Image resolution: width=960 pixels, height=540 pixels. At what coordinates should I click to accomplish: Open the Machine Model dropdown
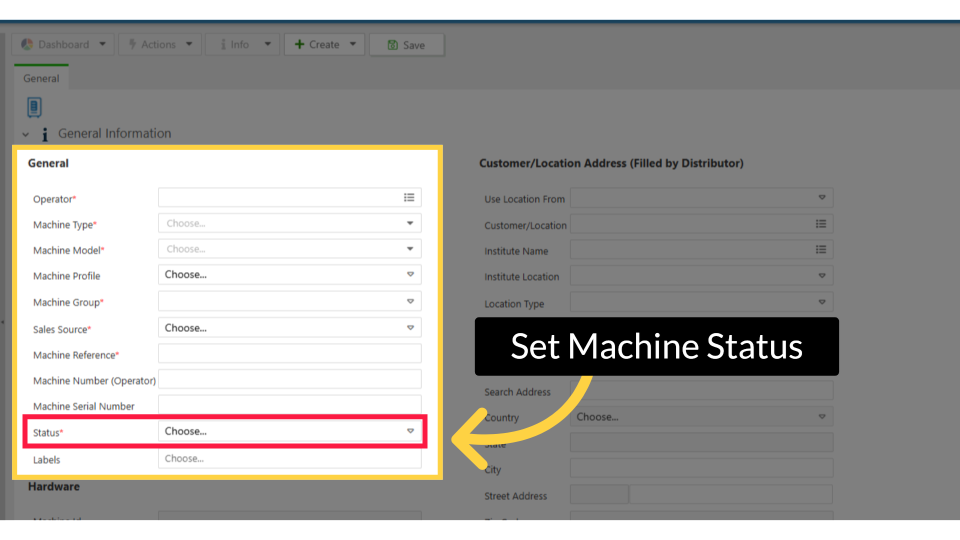point(289,249)
